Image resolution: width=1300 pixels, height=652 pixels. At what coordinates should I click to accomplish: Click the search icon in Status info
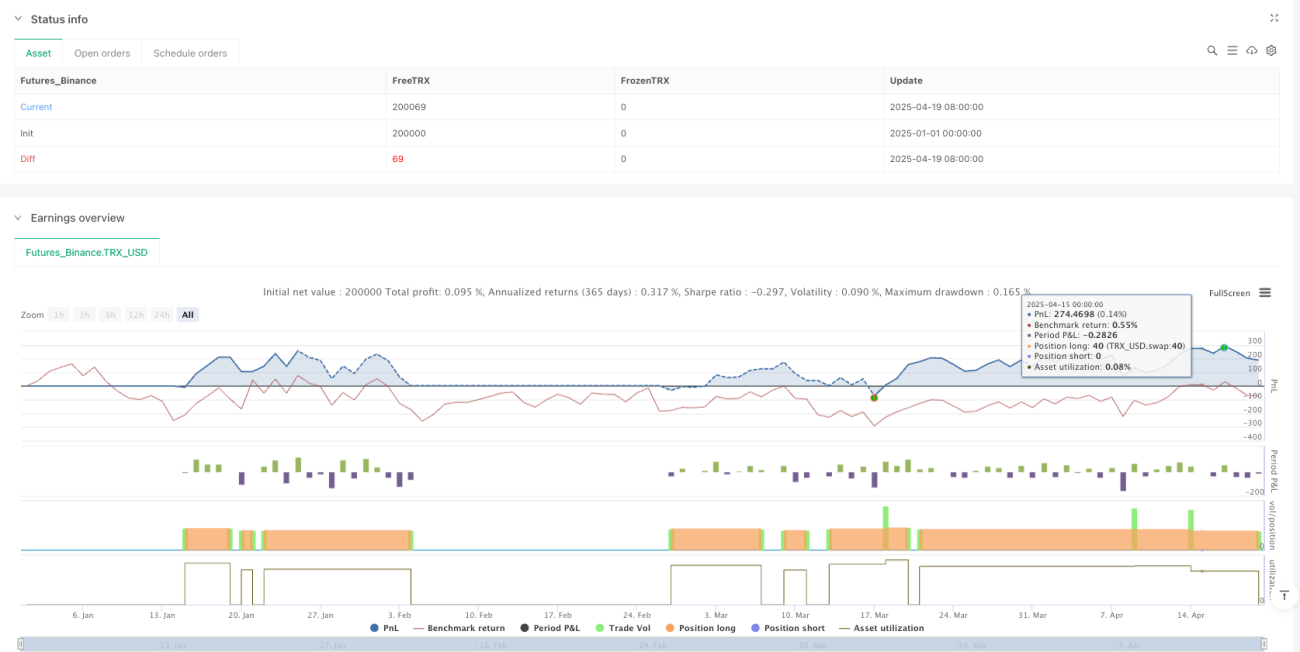click(1212, 50)
